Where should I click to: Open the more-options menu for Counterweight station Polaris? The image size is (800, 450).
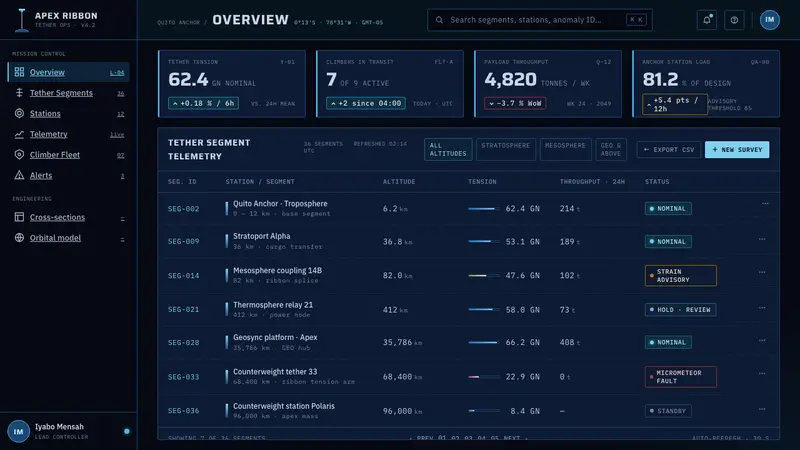762,409
